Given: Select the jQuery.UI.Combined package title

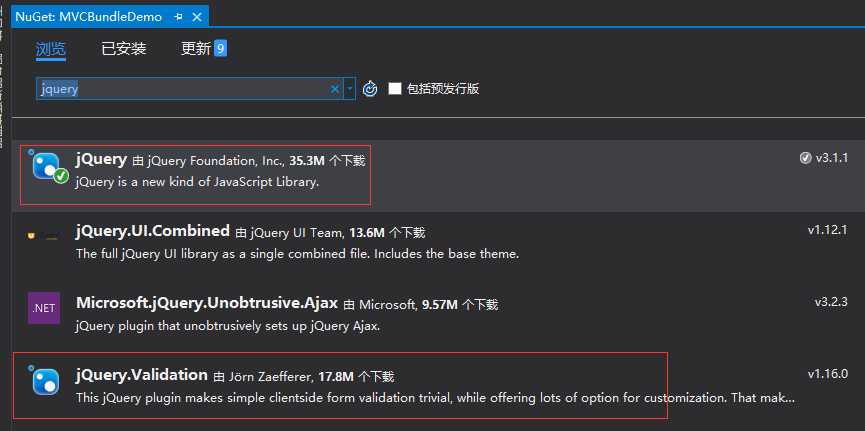Looking at the screenshot, I should click(x=153, y=230).
